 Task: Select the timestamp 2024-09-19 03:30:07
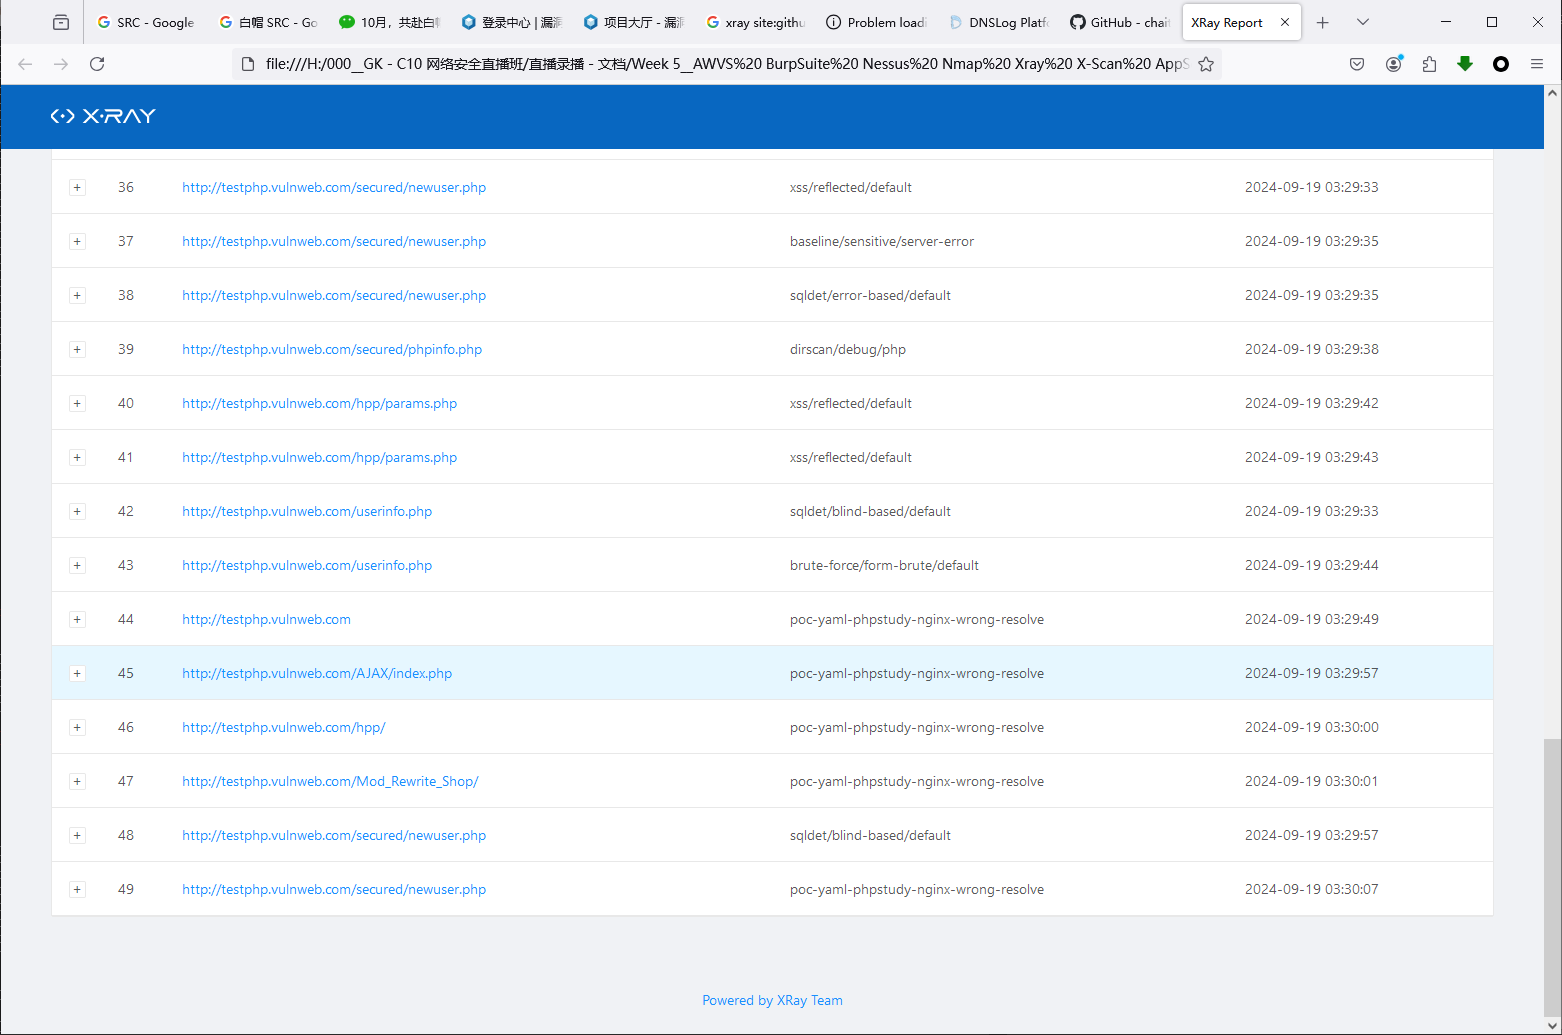(1311, 889)
